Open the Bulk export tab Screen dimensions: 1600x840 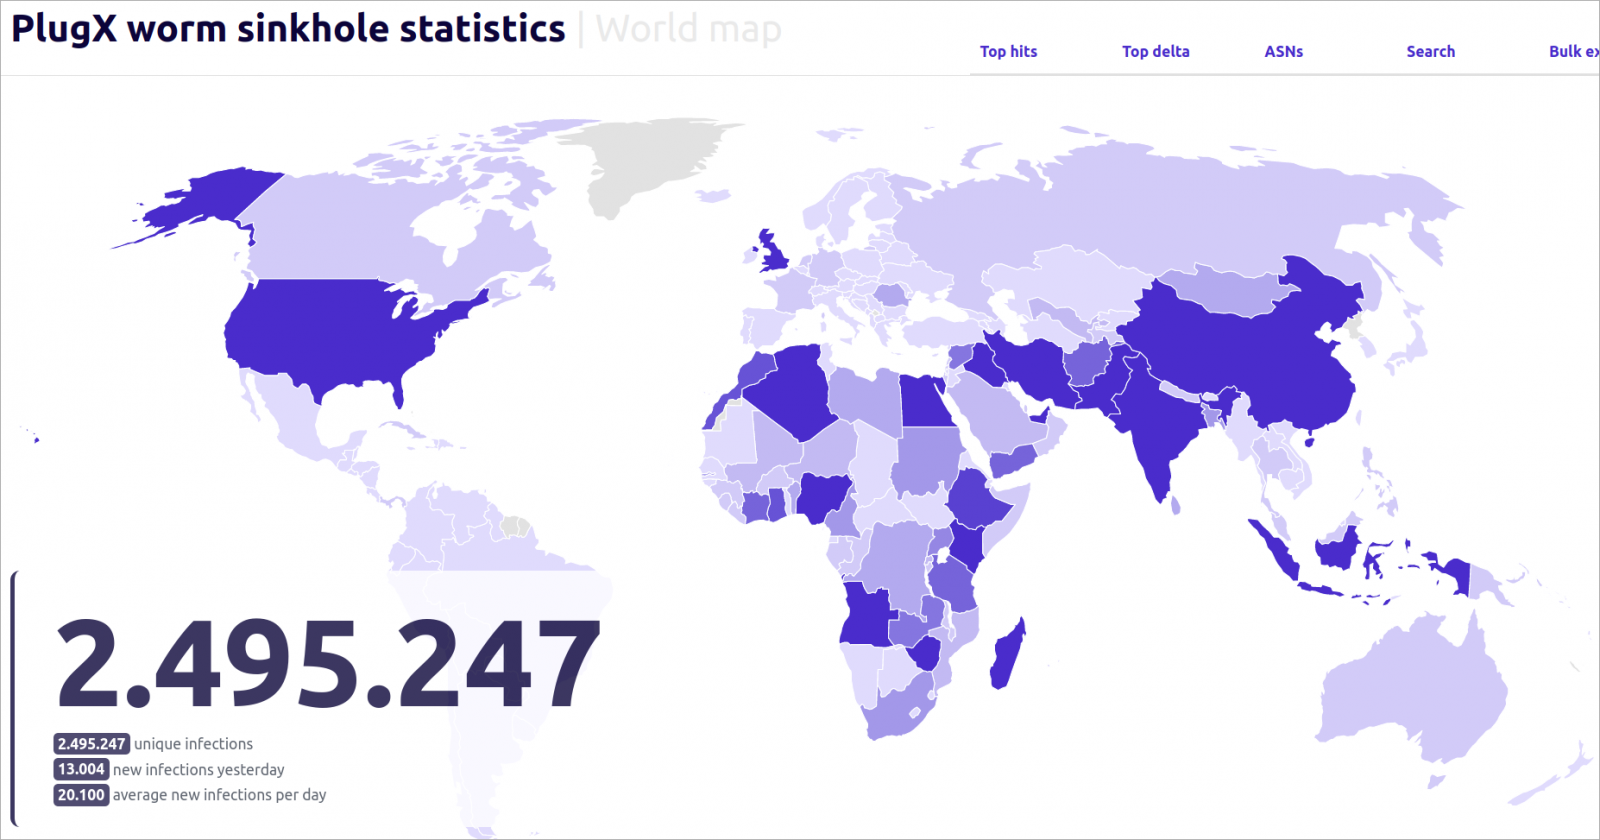click(x=1574, y=51)
